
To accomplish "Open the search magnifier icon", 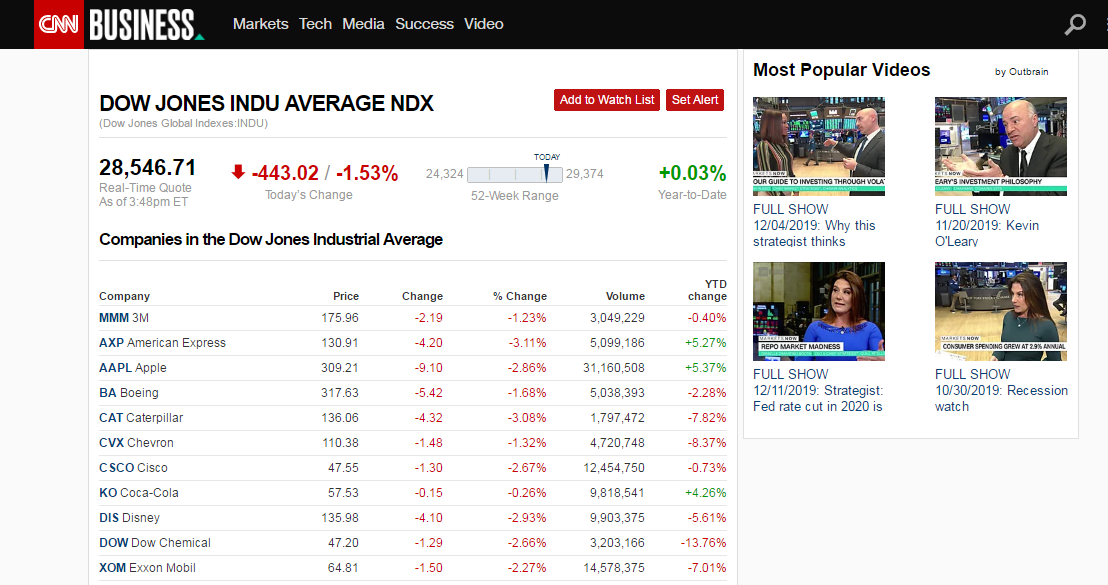I will pyautogui.click(x=1075, y=24).
